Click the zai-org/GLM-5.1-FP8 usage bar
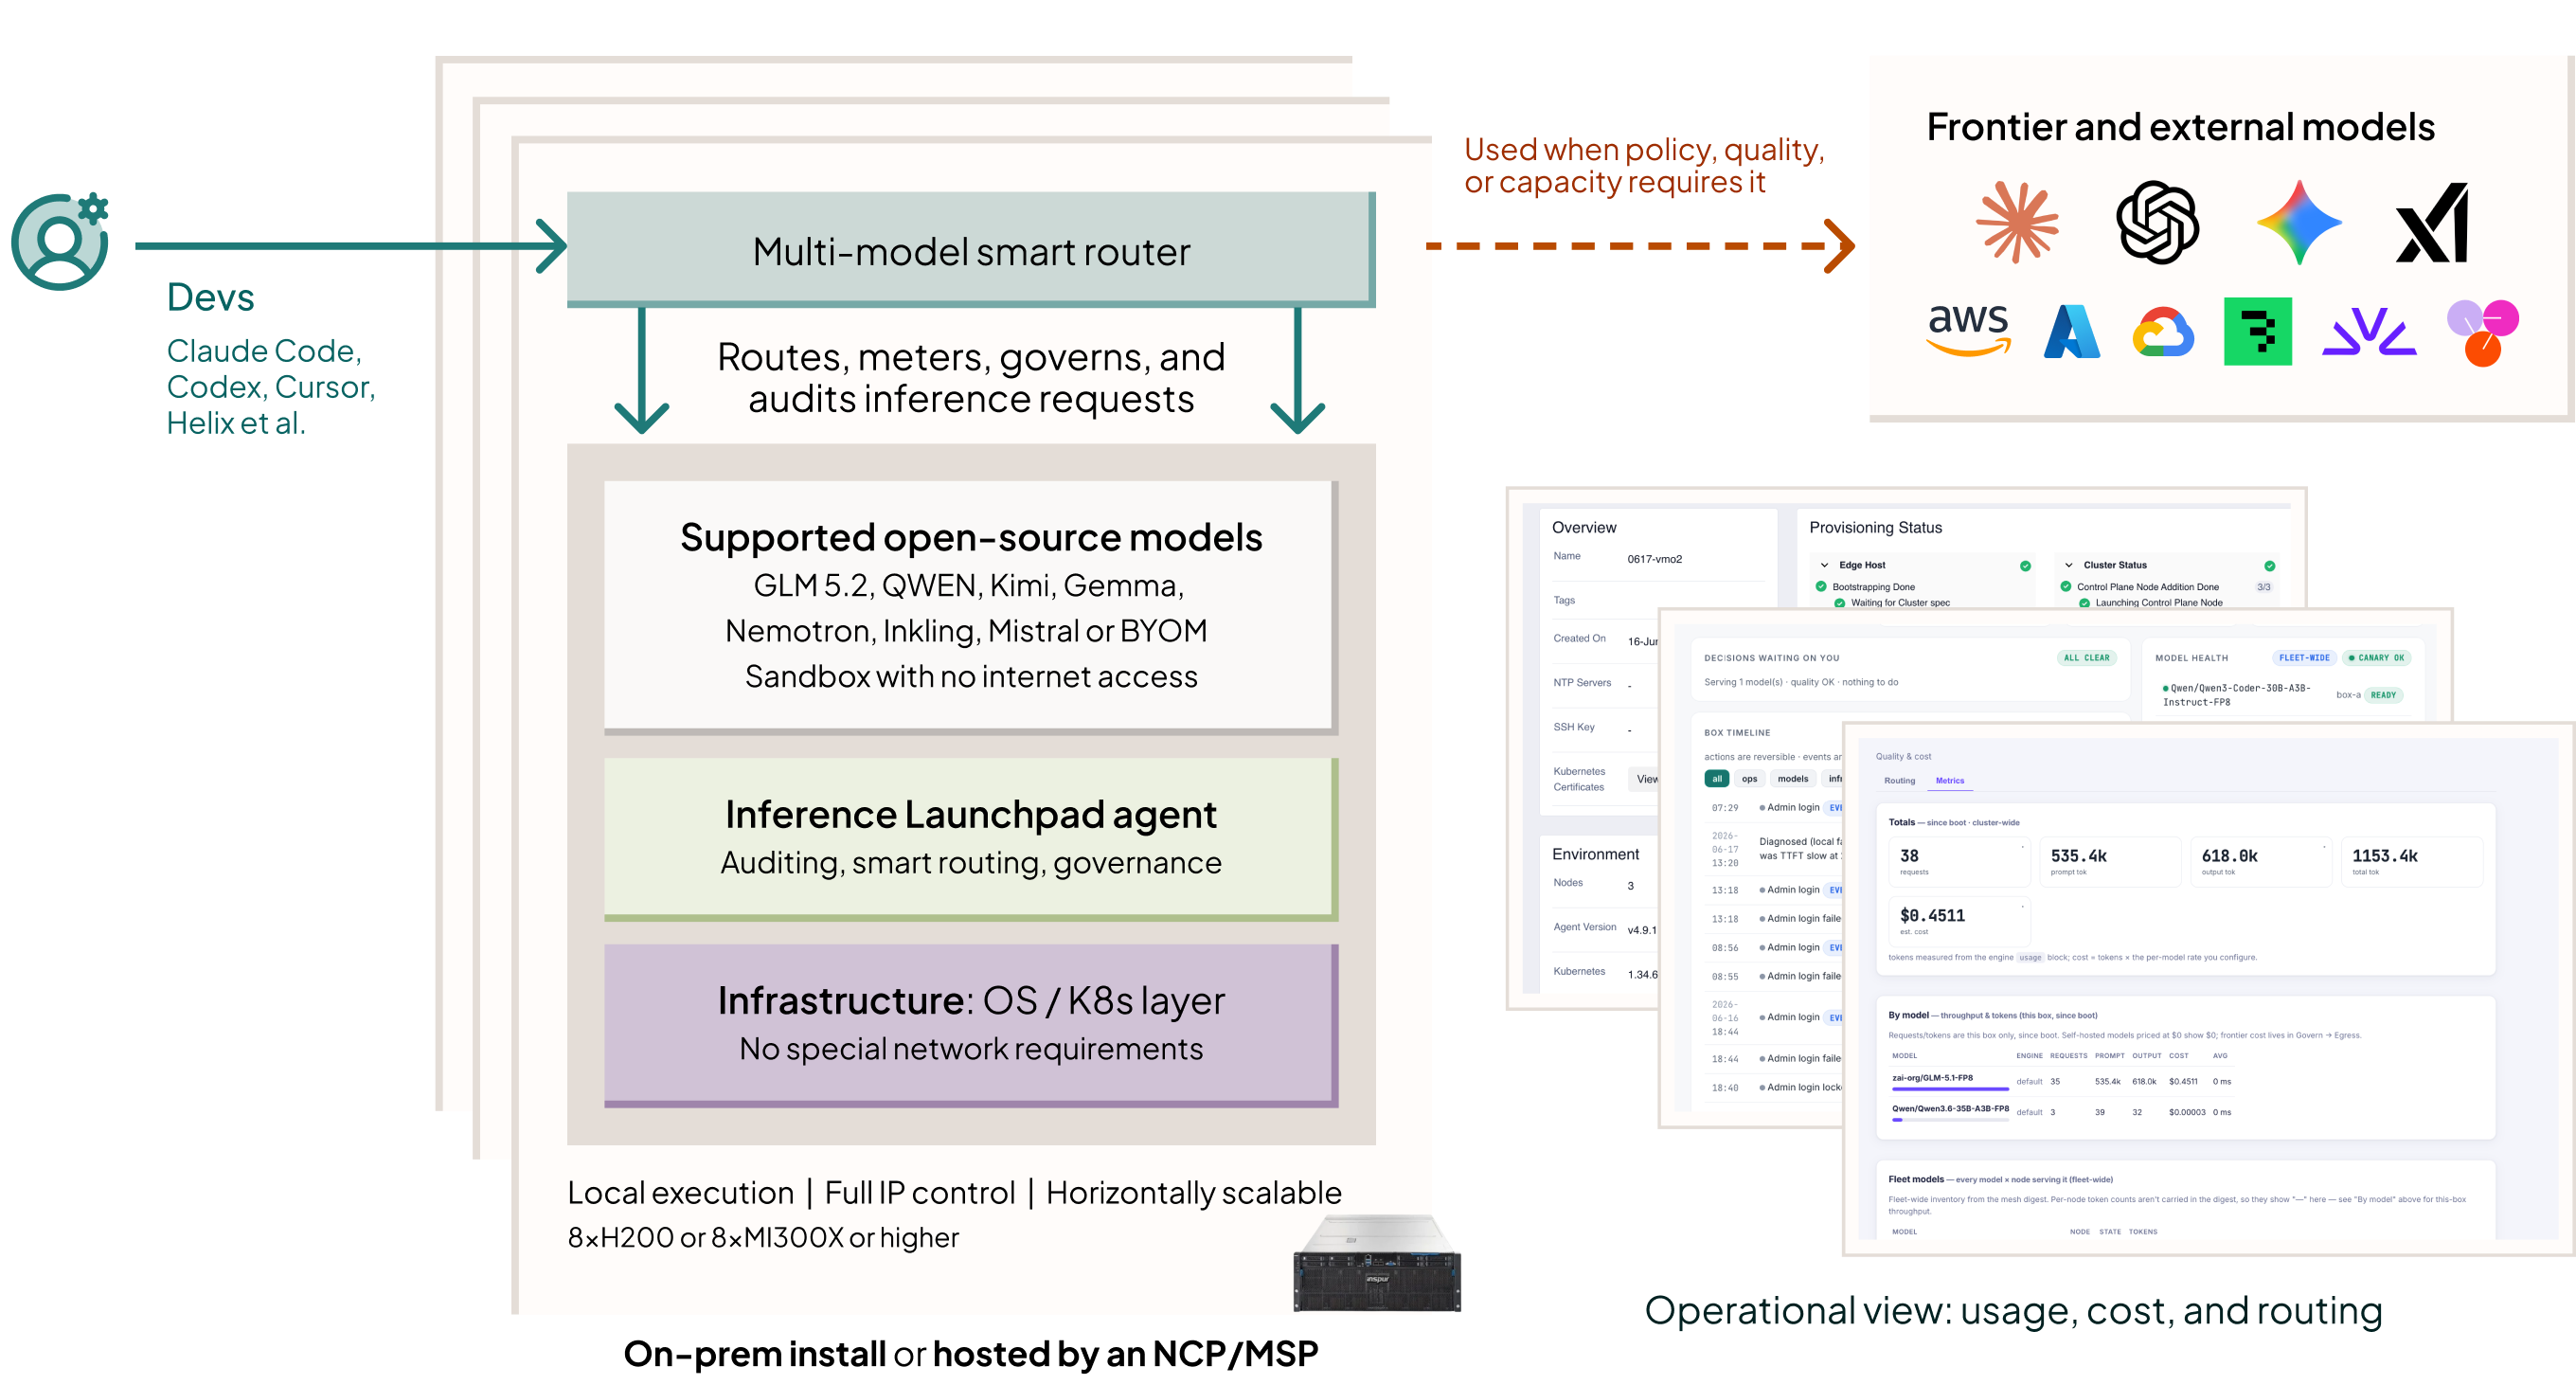 tap(1949, 1089)
